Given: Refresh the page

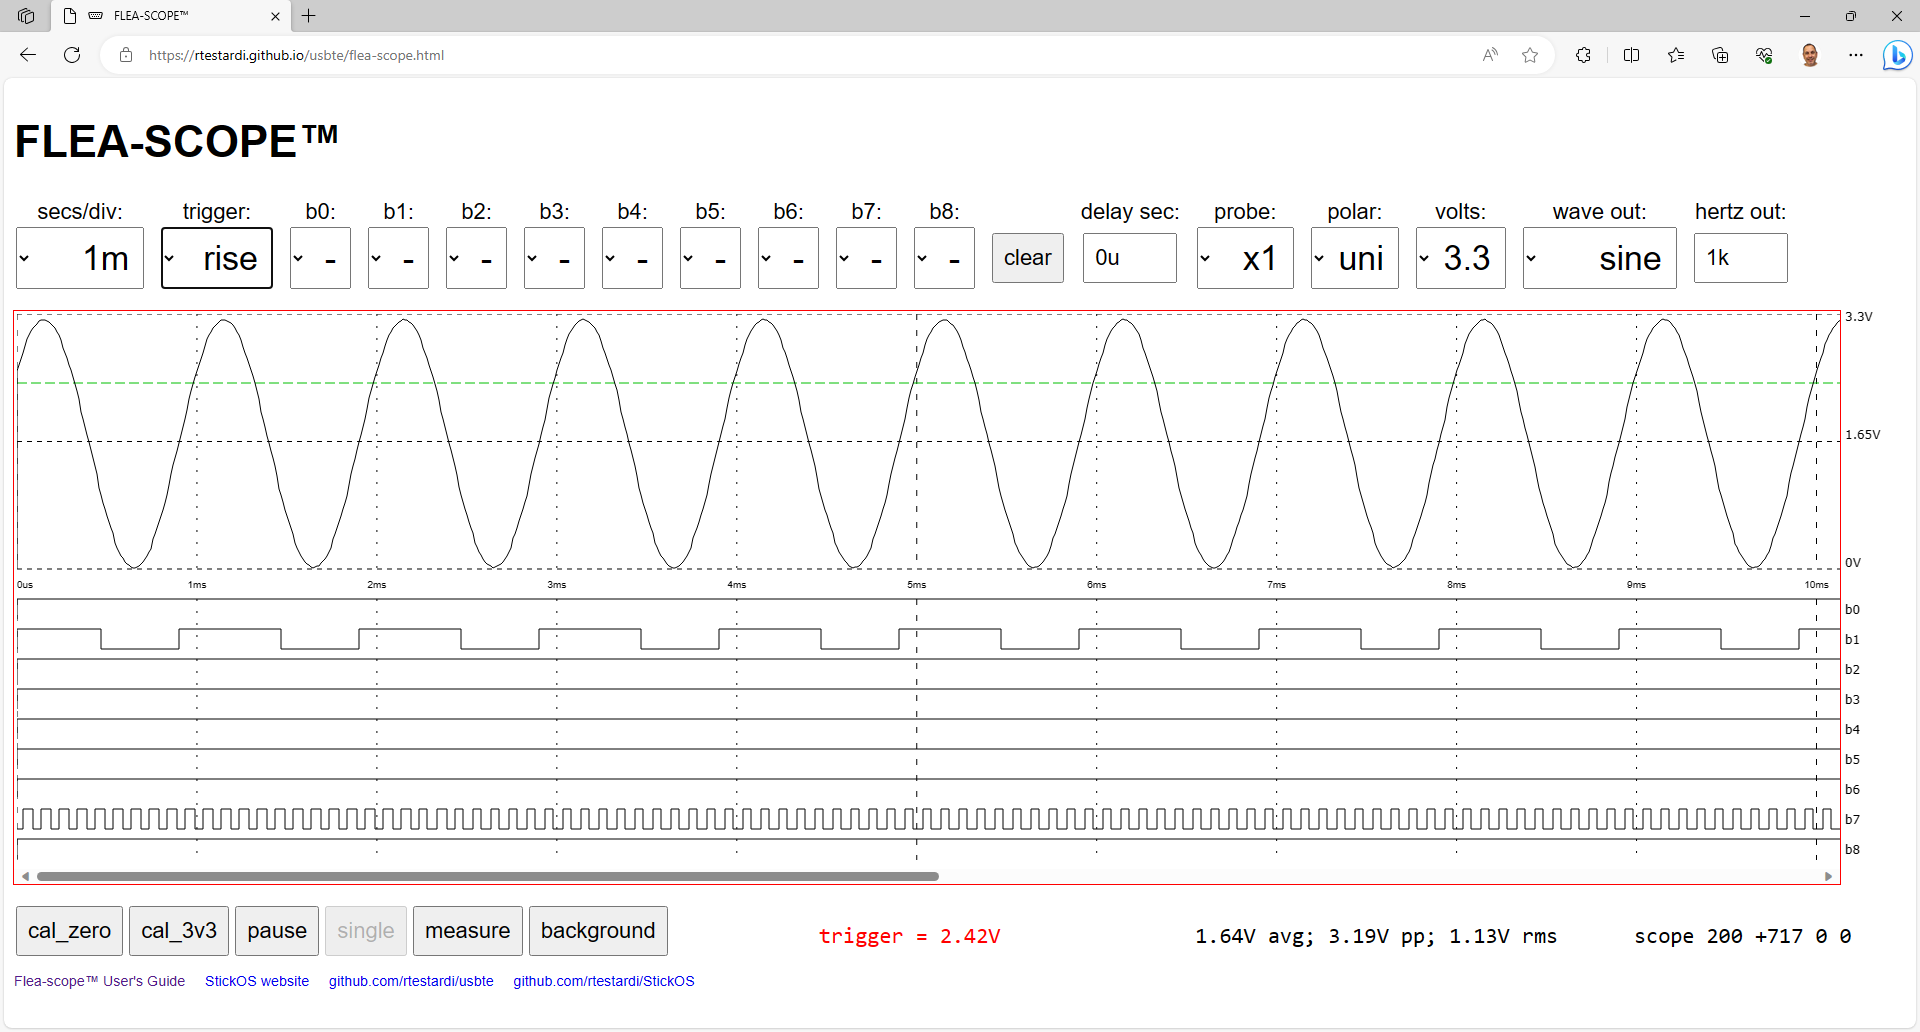Looking at the screenshot, I should click(x=71, y=55).
